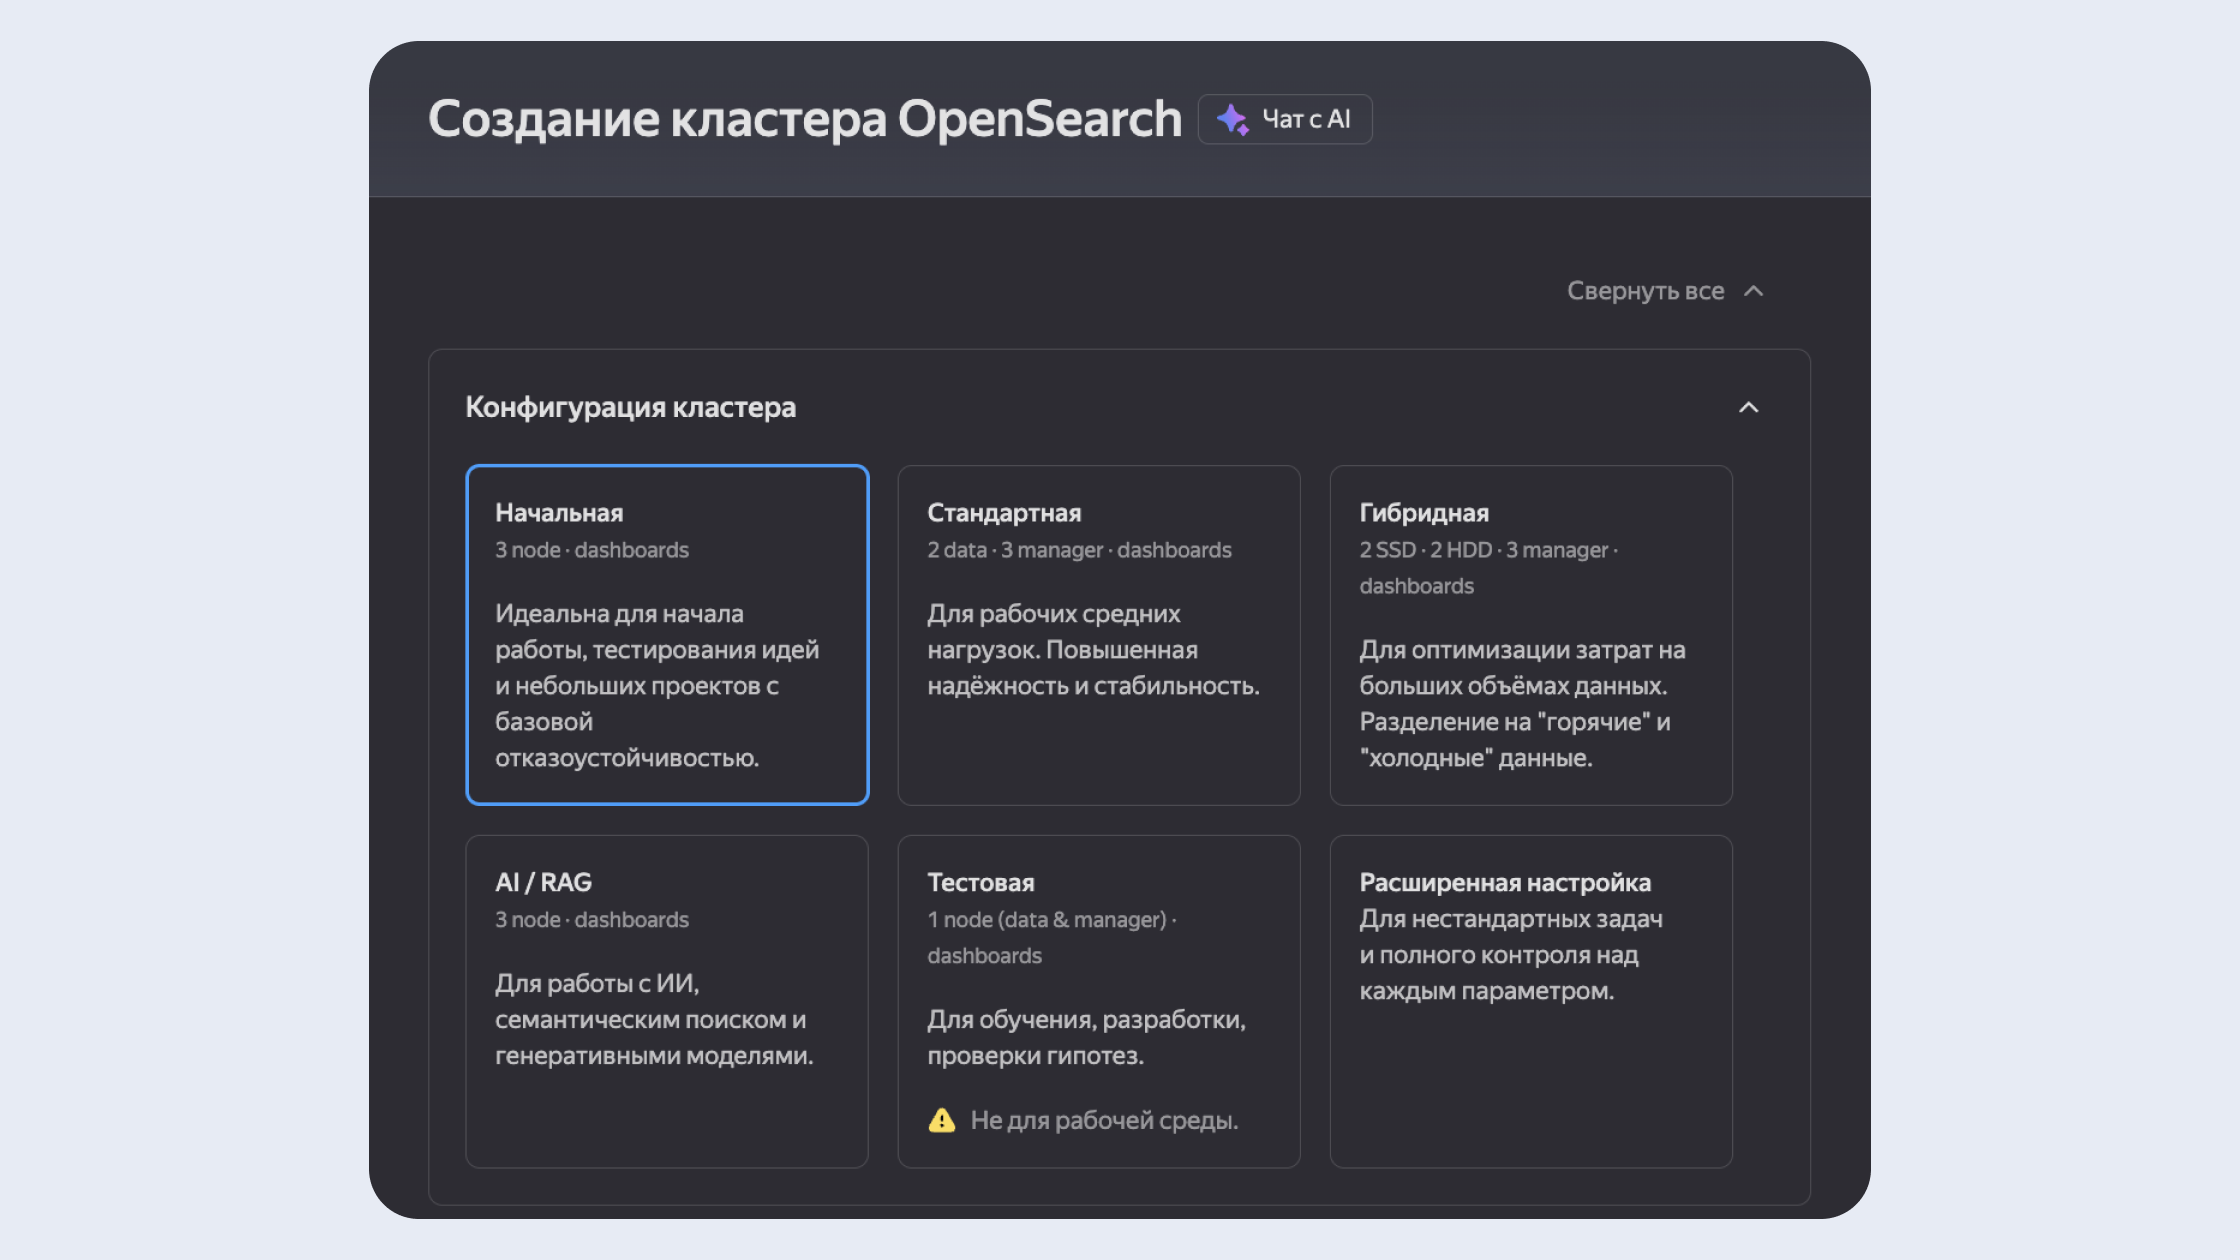Click text Не для рабочей среды.
The width and height of the screenshot is (2240, 1260).
[1104, 1120]
